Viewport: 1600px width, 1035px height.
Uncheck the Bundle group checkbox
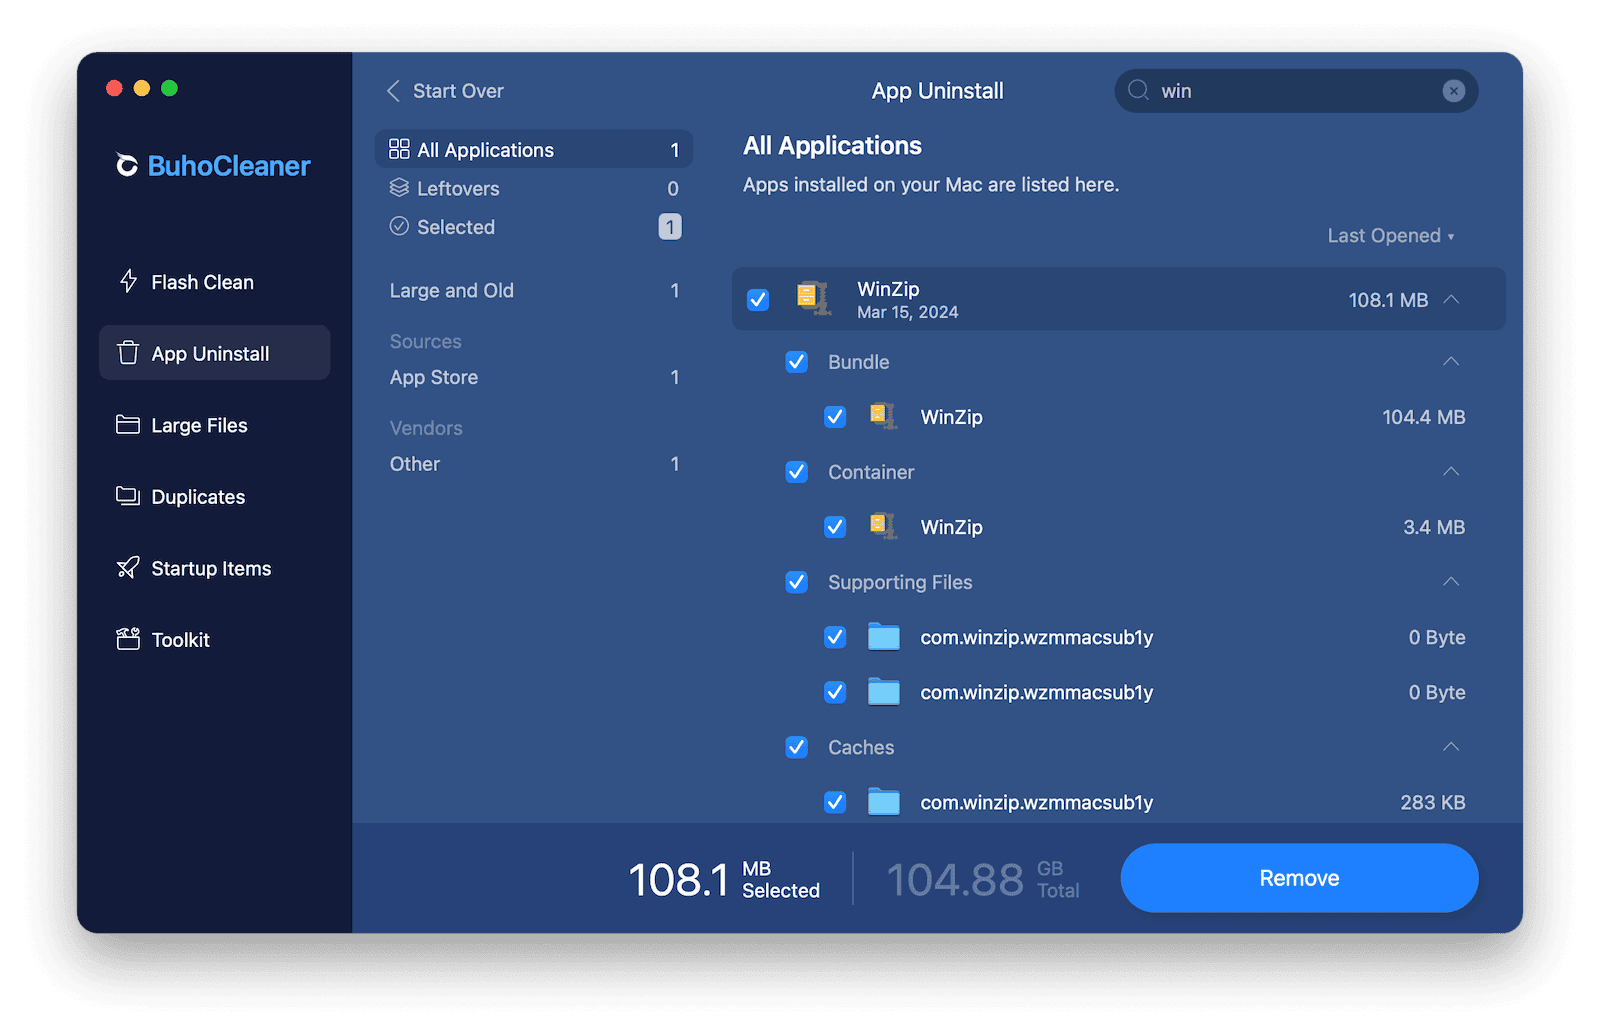[x=797, y=362]
